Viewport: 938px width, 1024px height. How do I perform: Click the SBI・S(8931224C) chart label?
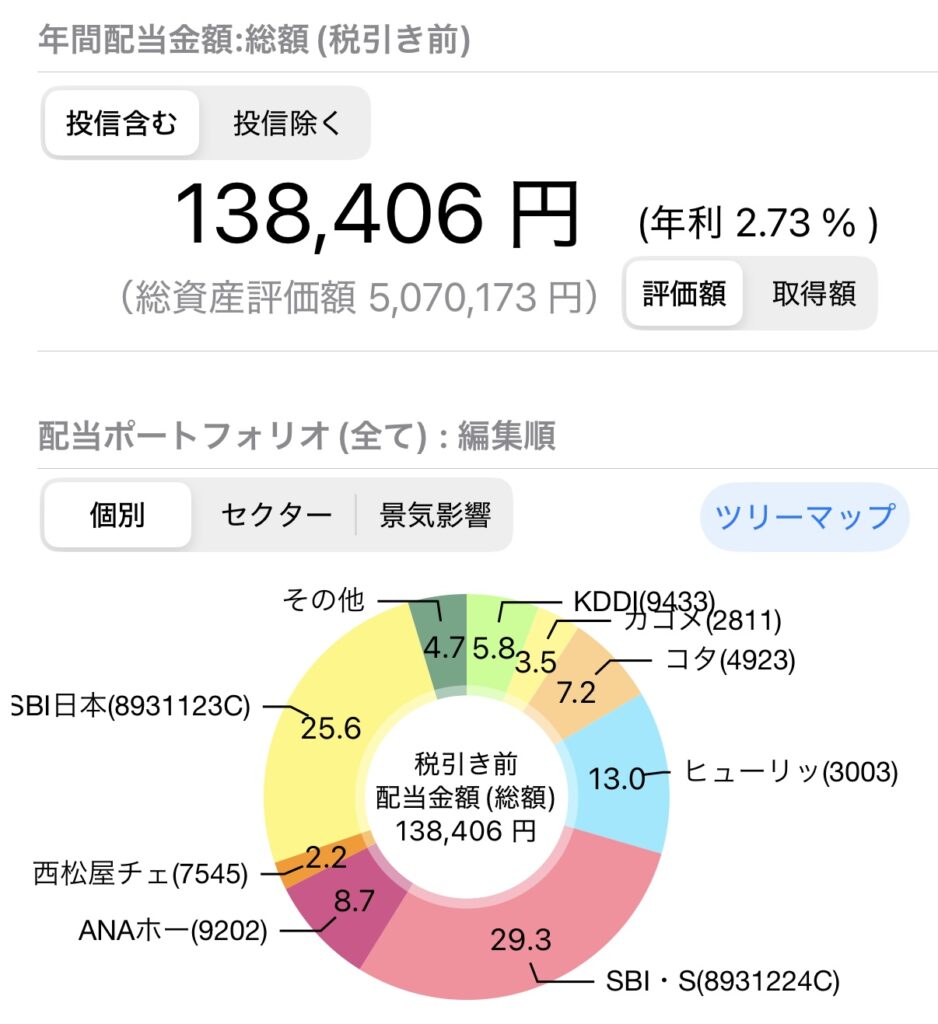tap(722, 980)
